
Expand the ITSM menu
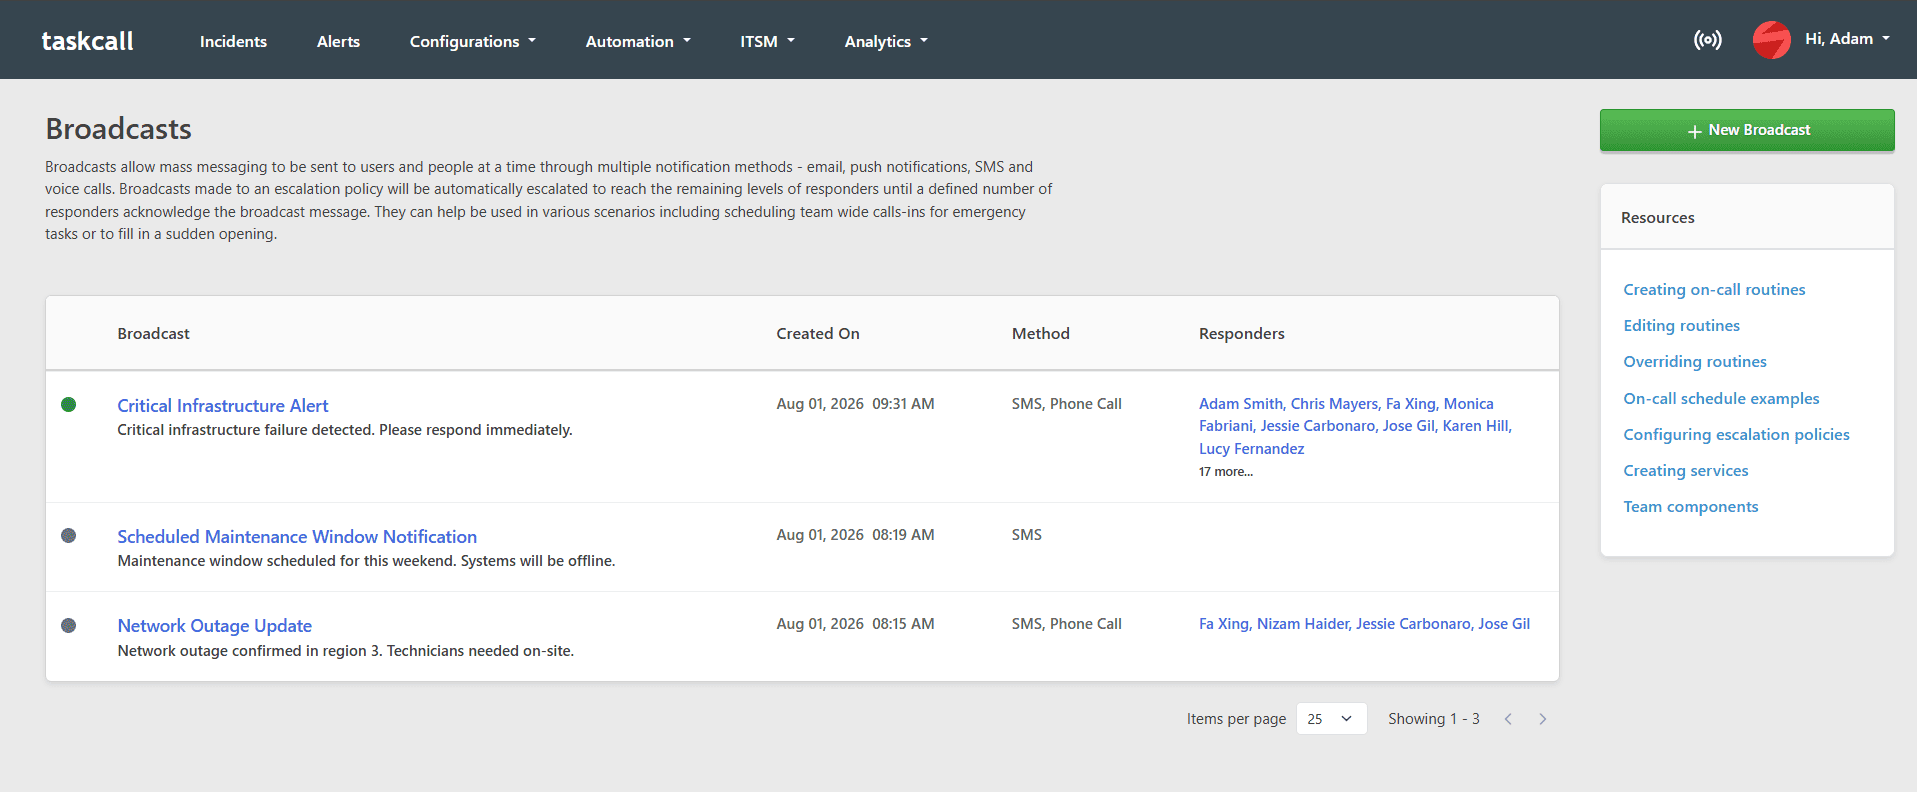(x=767, y=41)
